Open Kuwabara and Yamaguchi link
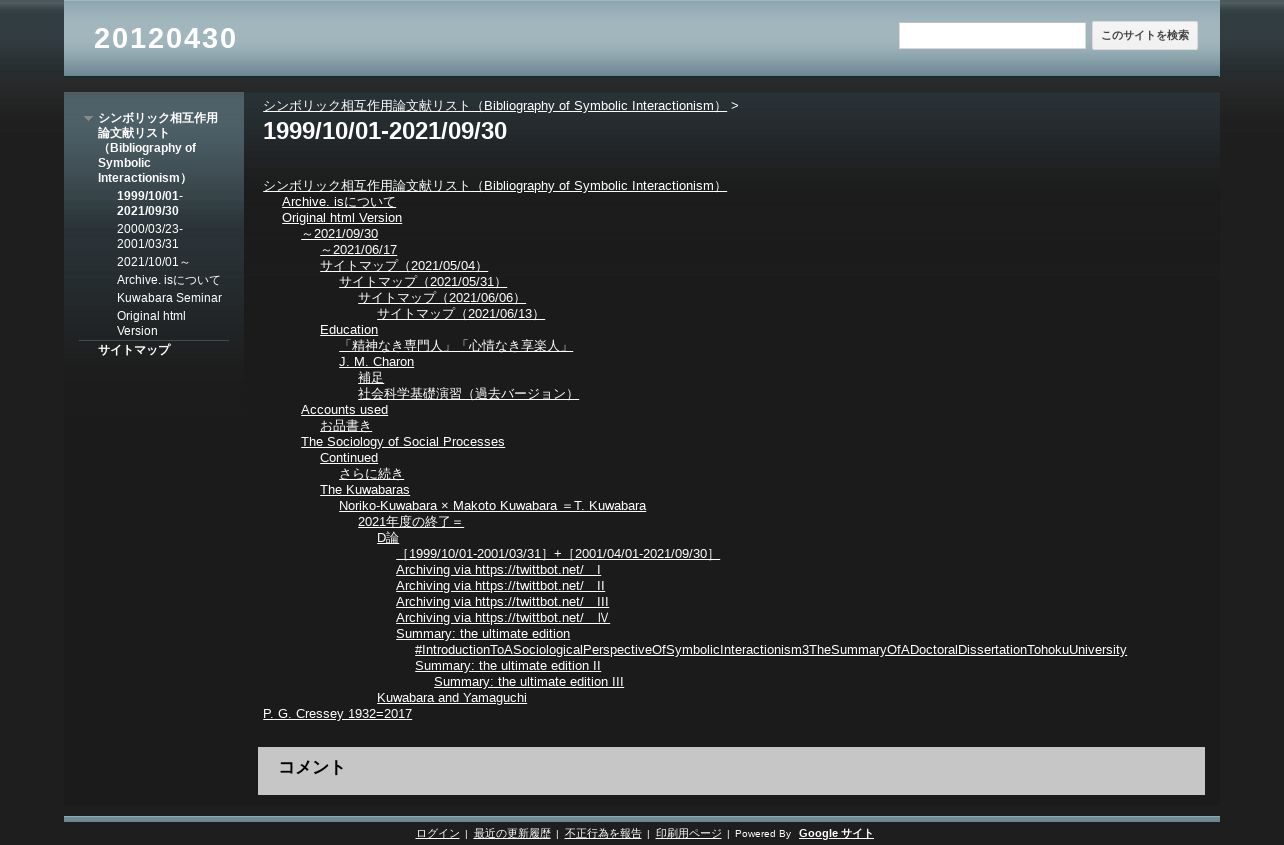 click(452, 697)
